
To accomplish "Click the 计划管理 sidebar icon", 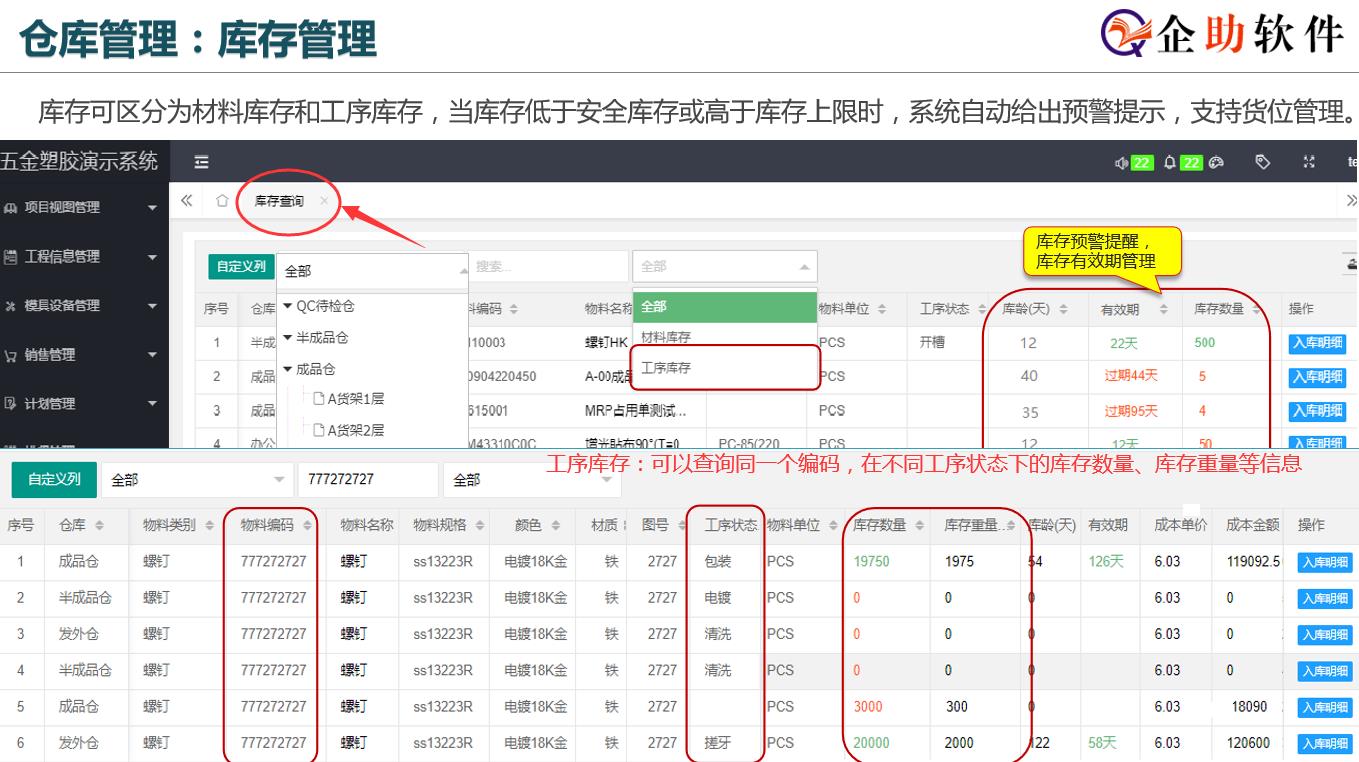I will pos(11,404).
